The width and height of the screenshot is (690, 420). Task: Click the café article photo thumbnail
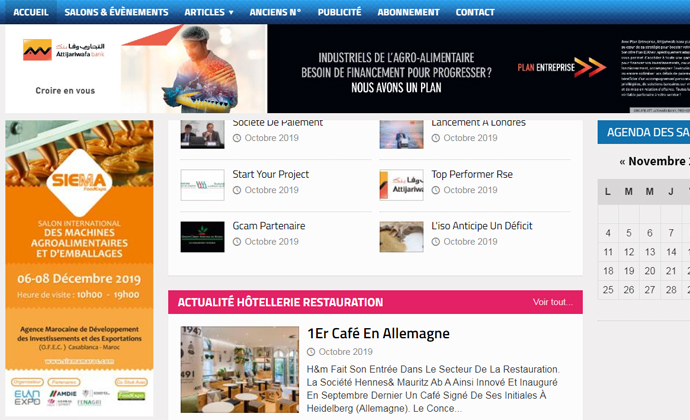coord(239,370)
